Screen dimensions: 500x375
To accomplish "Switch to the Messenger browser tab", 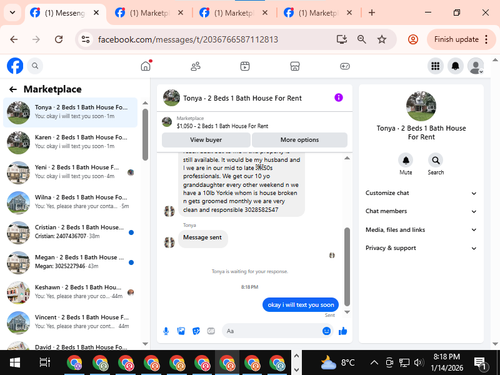I will click(65, 13).
